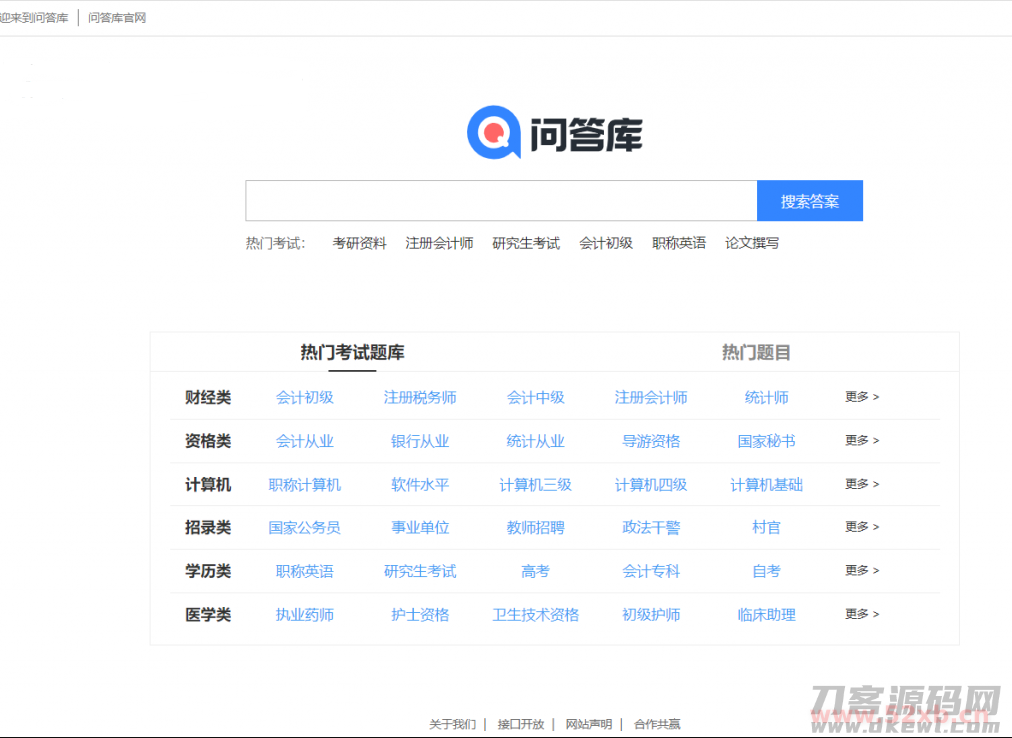This screenshot has height=738, width=1012.
Task: Select 职称计算机 under 计算机
Action: coord(305,484)
